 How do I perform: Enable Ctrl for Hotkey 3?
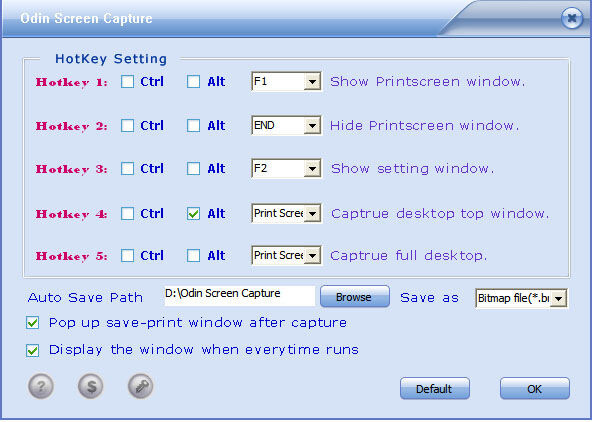pos(127,168)
